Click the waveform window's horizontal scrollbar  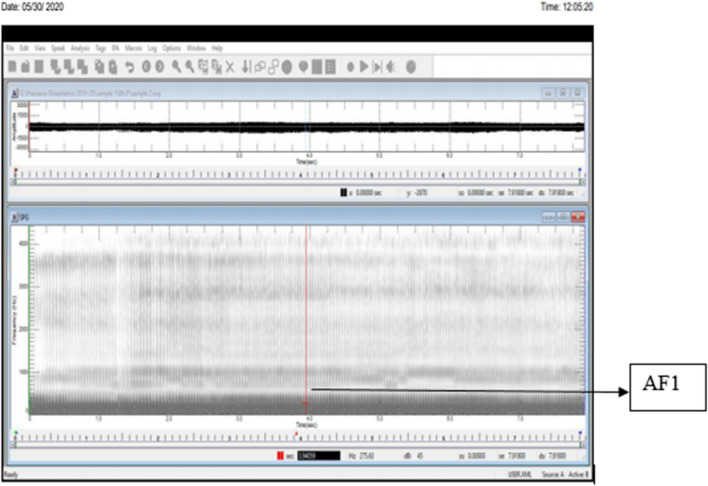[x=300, y=183]
